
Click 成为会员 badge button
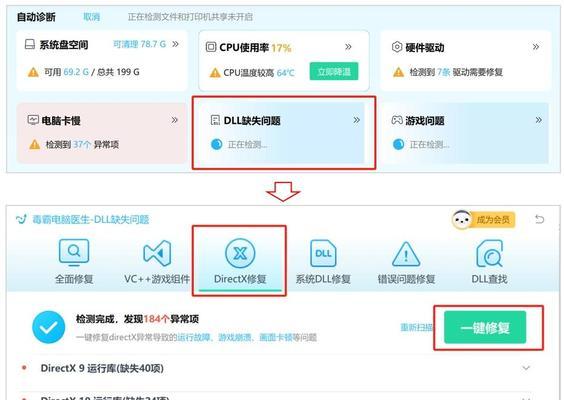[493, 219]
